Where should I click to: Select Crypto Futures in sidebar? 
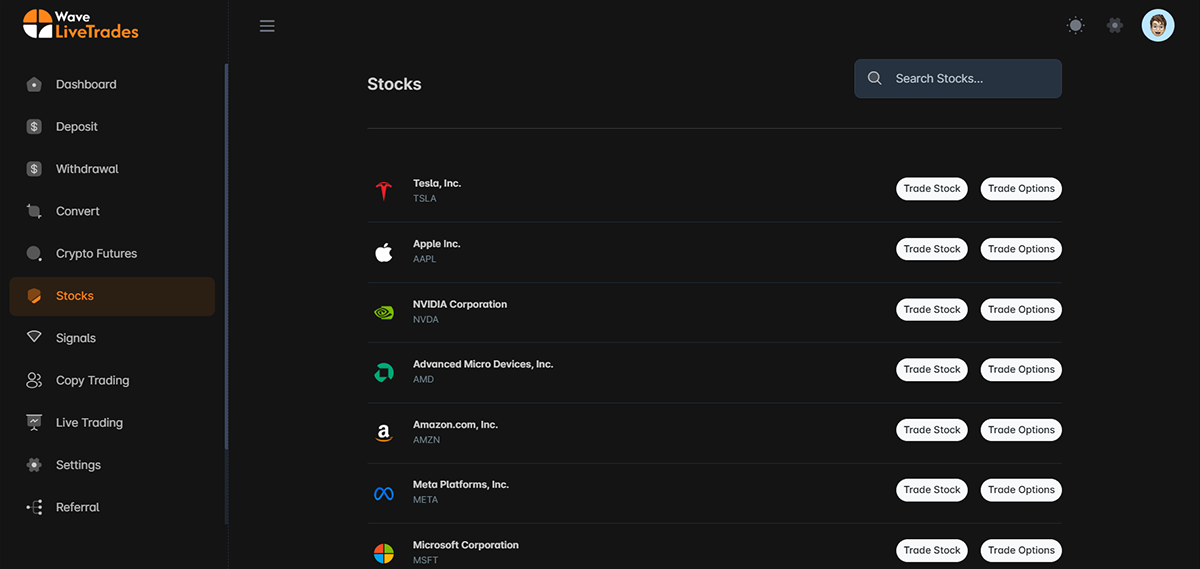click(96, 254)
